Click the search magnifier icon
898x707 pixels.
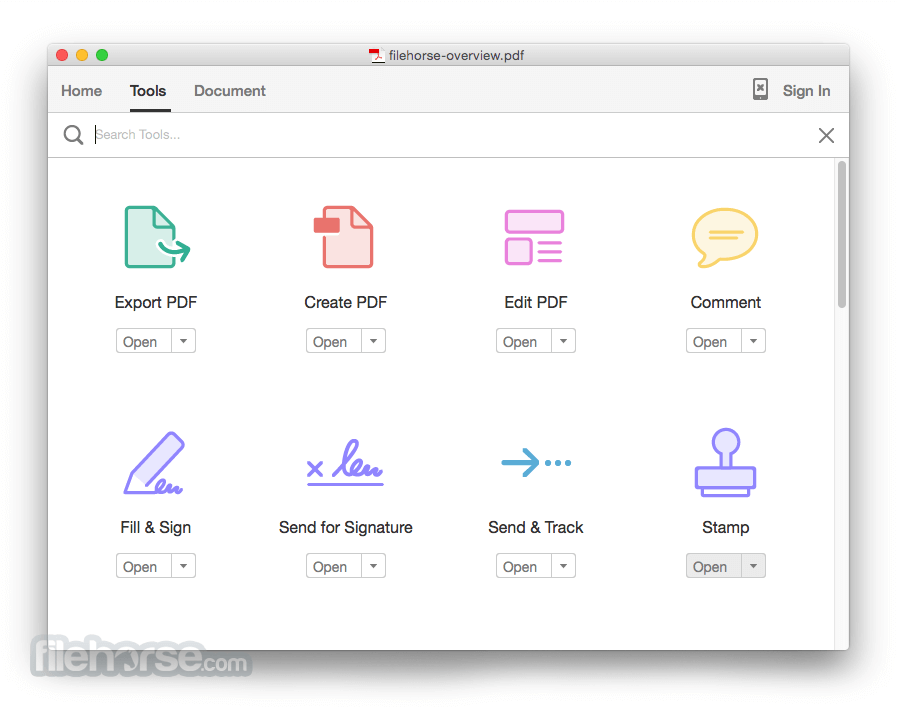73,134
